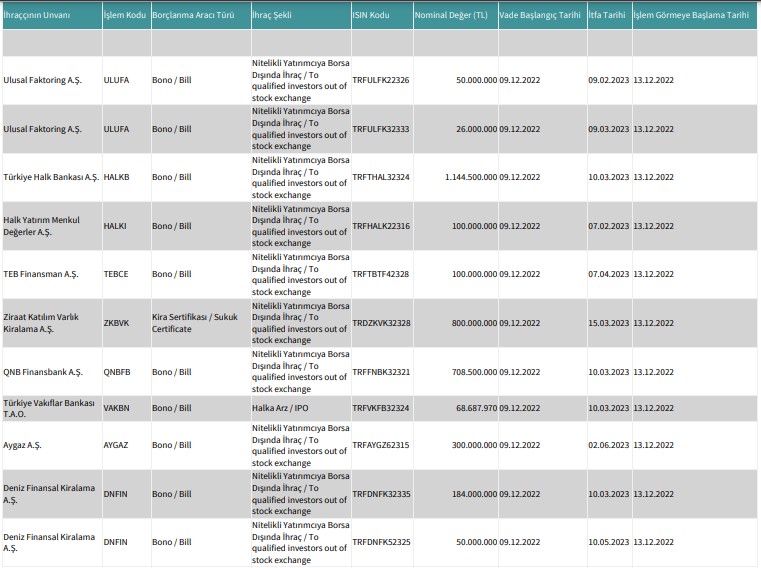Select ISIN code TRFTBTF42328
Screen dimensions: 761x568
tap(381, 274)
